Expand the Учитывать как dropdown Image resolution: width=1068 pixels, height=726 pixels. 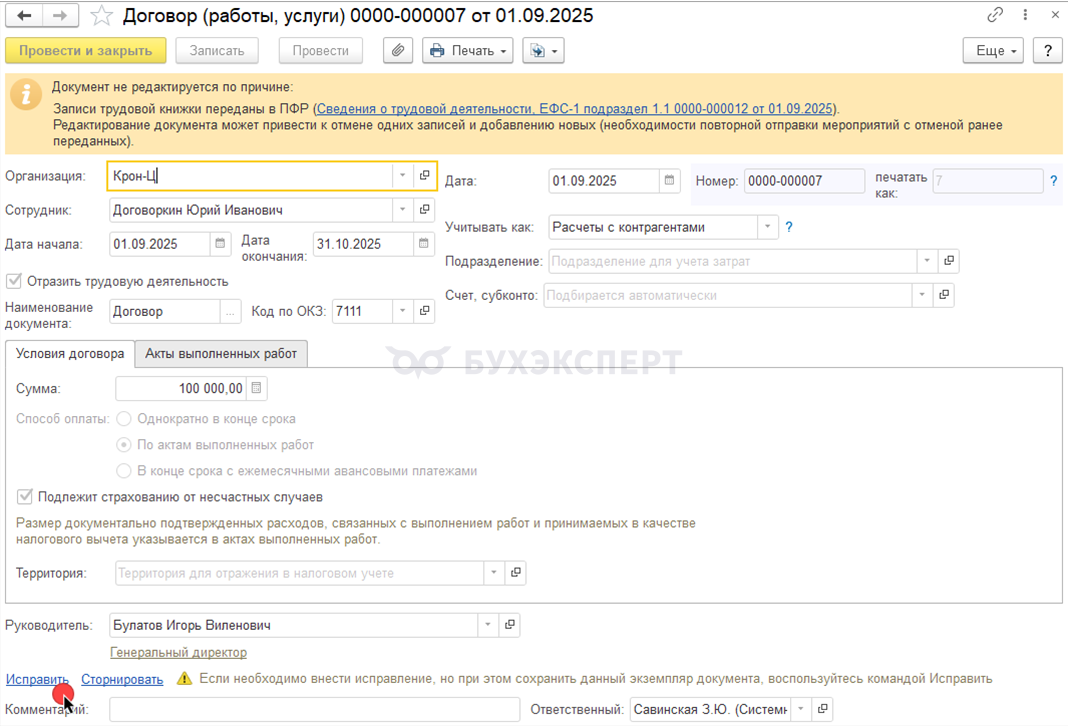click(768, 227)
